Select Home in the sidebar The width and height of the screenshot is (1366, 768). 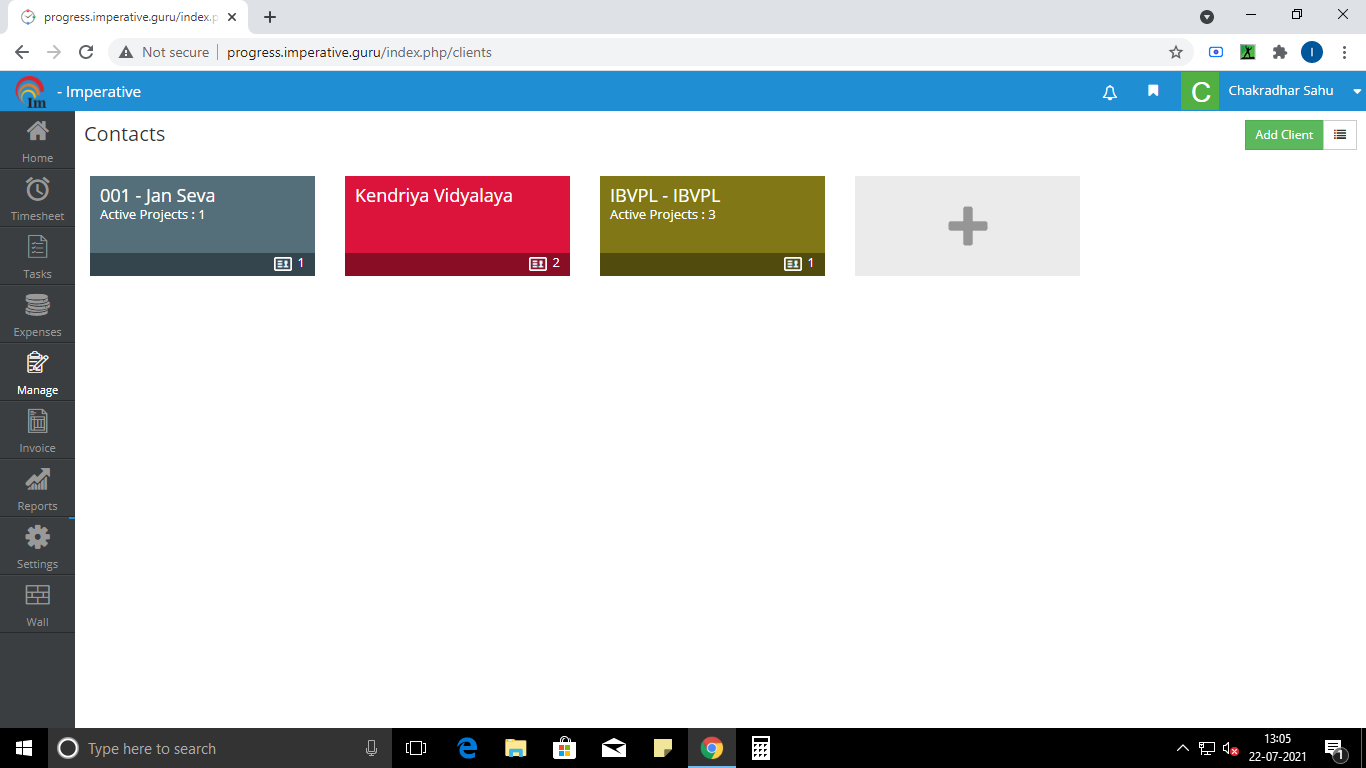[x=37, y=140]
